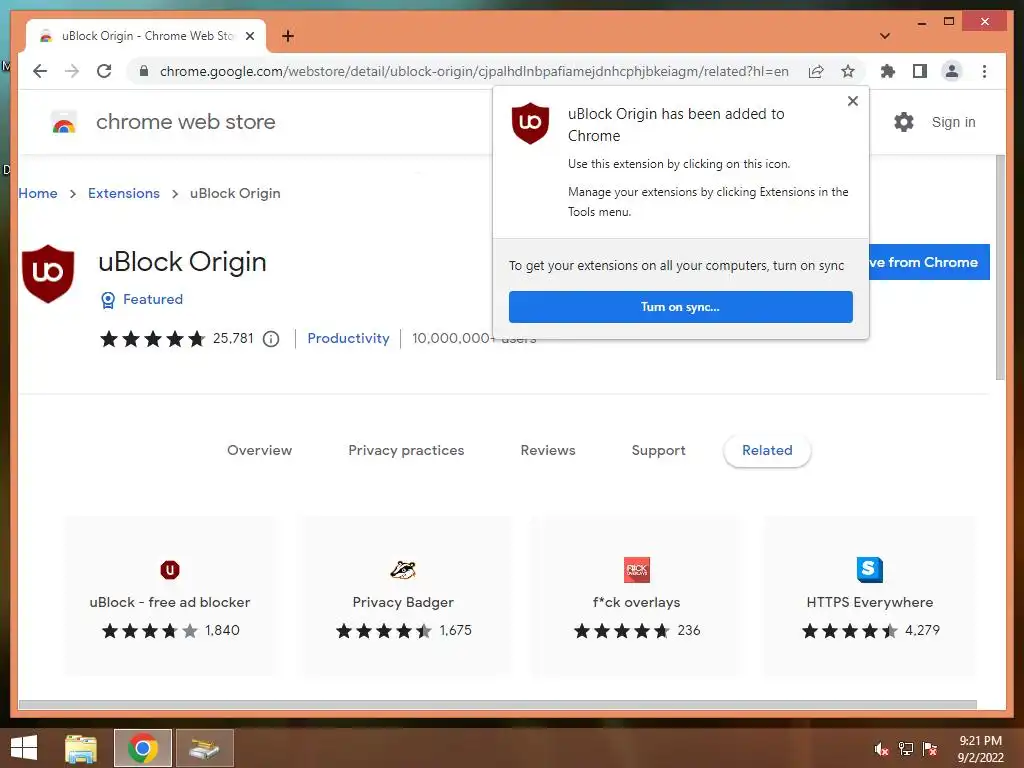Click the Privacy Badger badger icon
The height and width of the screenshot is (768, 1024).
[403, 569]
